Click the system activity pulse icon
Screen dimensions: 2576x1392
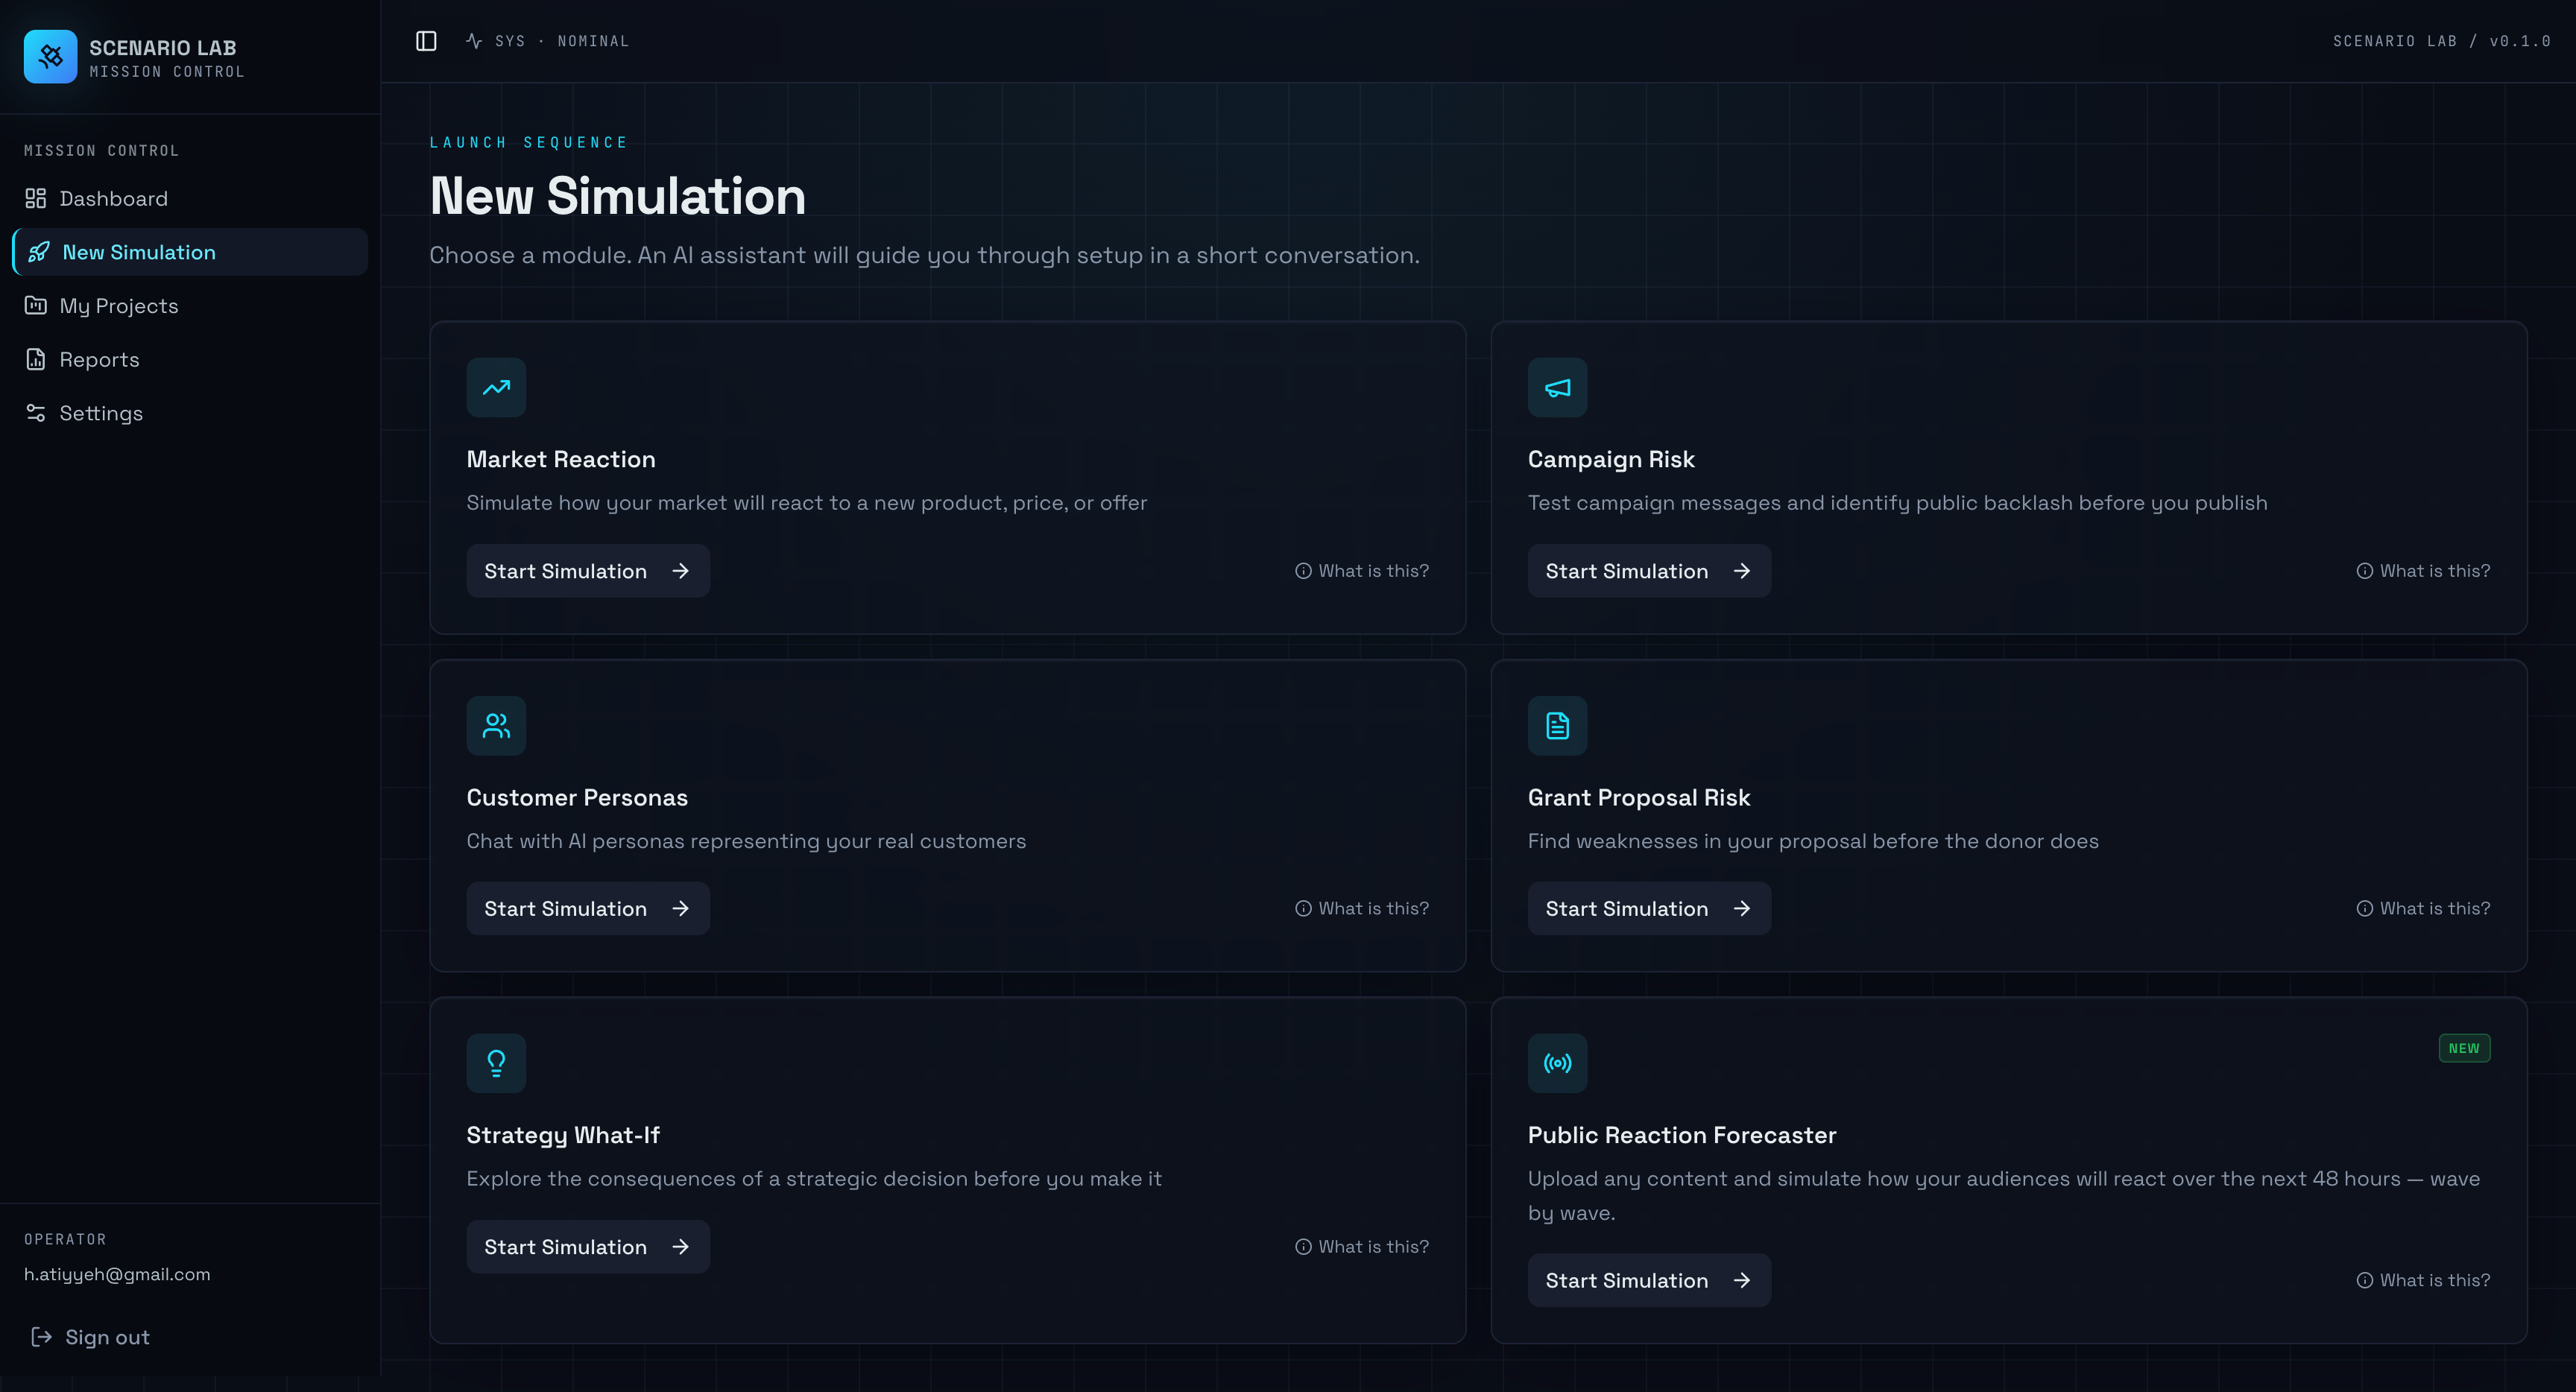(474, 41)
